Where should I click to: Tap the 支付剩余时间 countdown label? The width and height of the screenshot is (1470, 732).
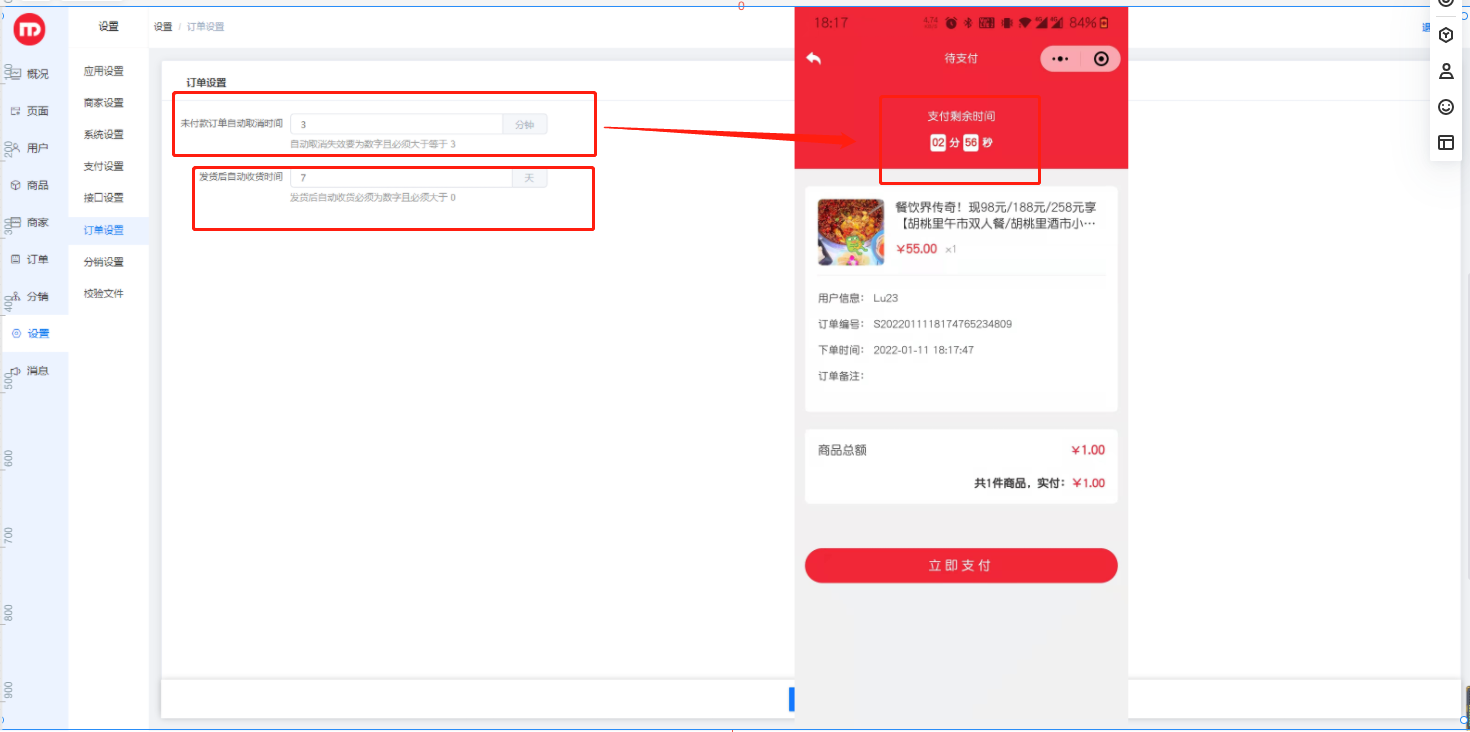point(961,116)
